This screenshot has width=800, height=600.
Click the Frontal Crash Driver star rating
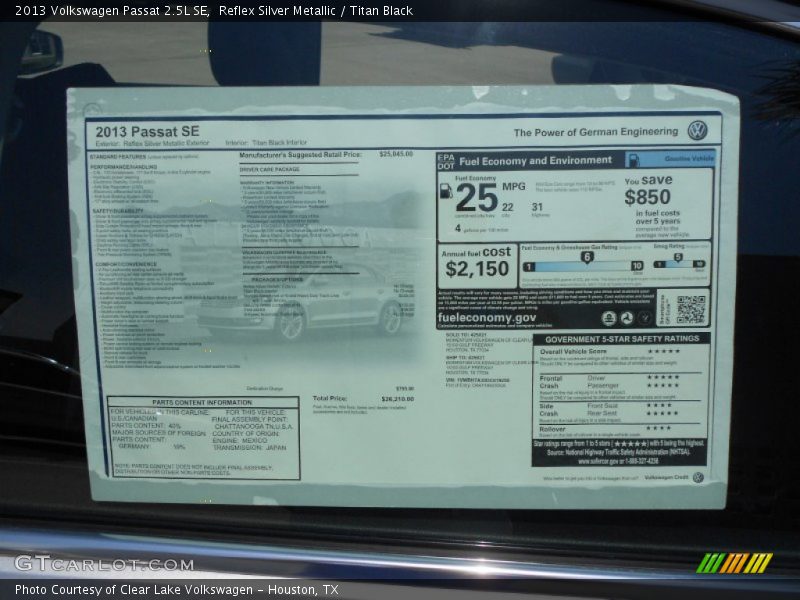(663, 377)
